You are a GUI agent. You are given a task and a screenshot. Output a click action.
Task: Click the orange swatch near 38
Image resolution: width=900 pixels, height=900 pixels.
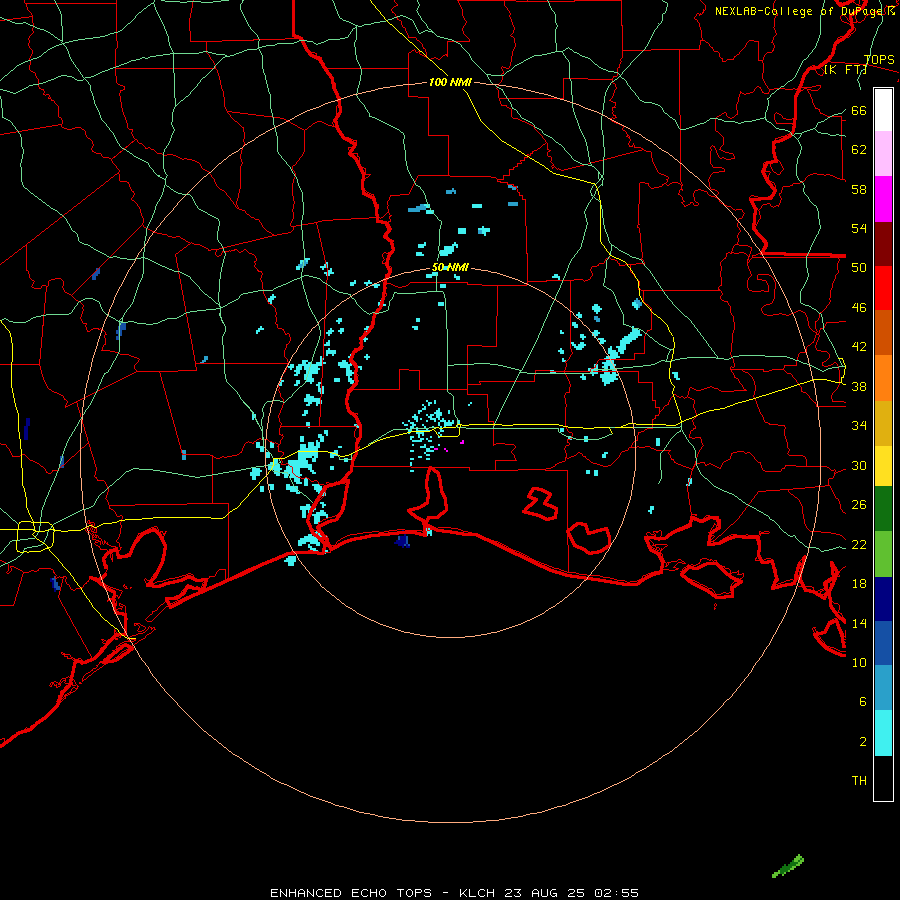click(x=883, y=378)
